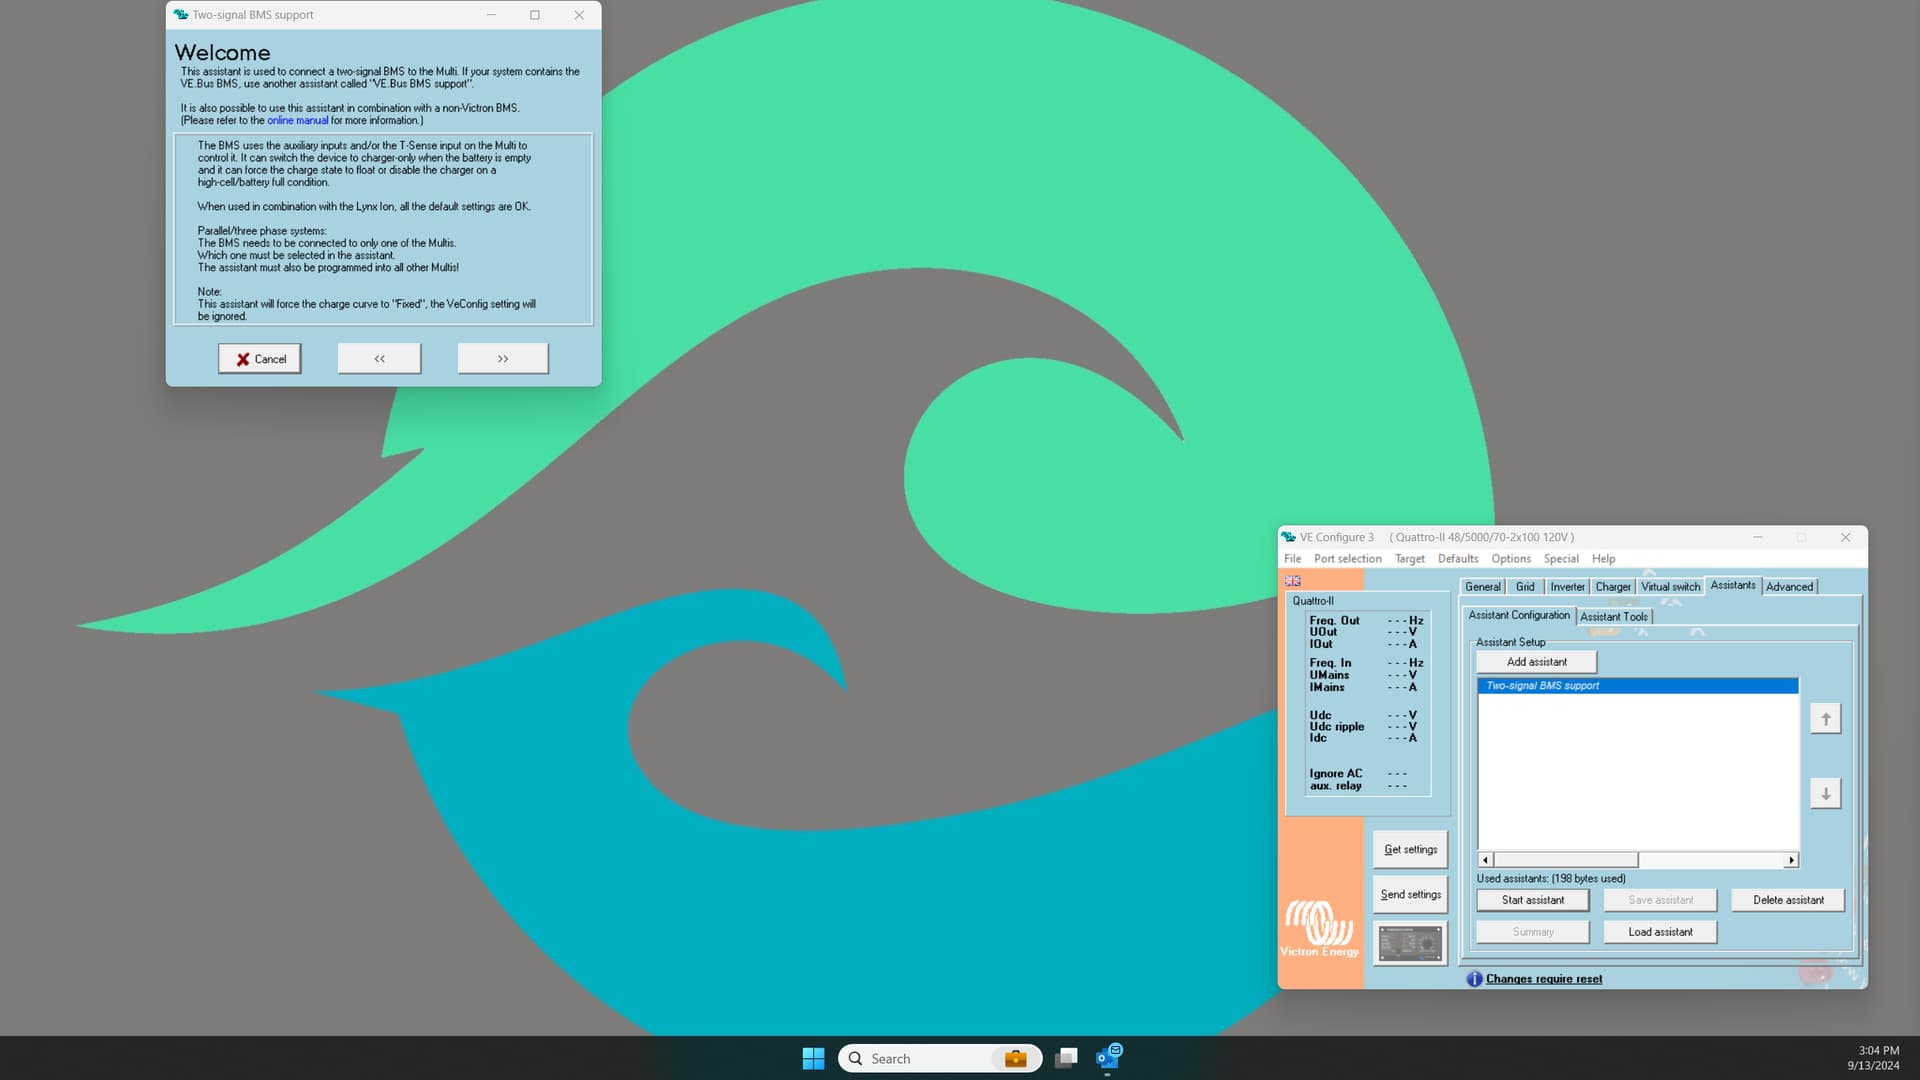Click the Udc ripple readout label
This screenshot has height=1080, width=1920.
1336,727
